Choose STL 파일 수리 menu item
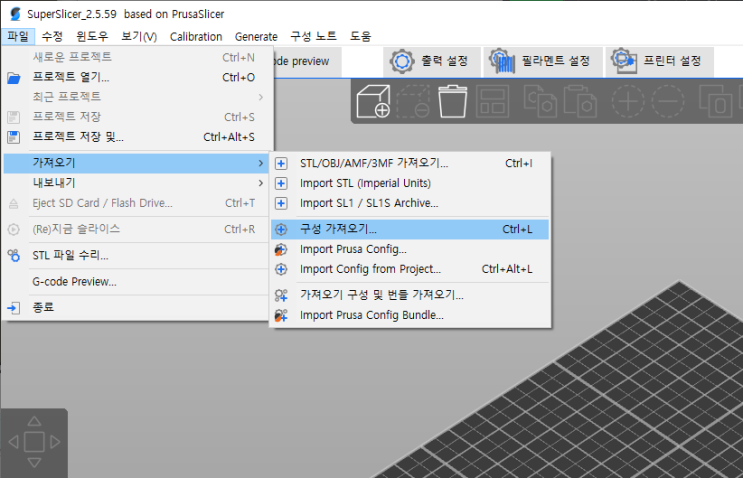 [70, 255]
